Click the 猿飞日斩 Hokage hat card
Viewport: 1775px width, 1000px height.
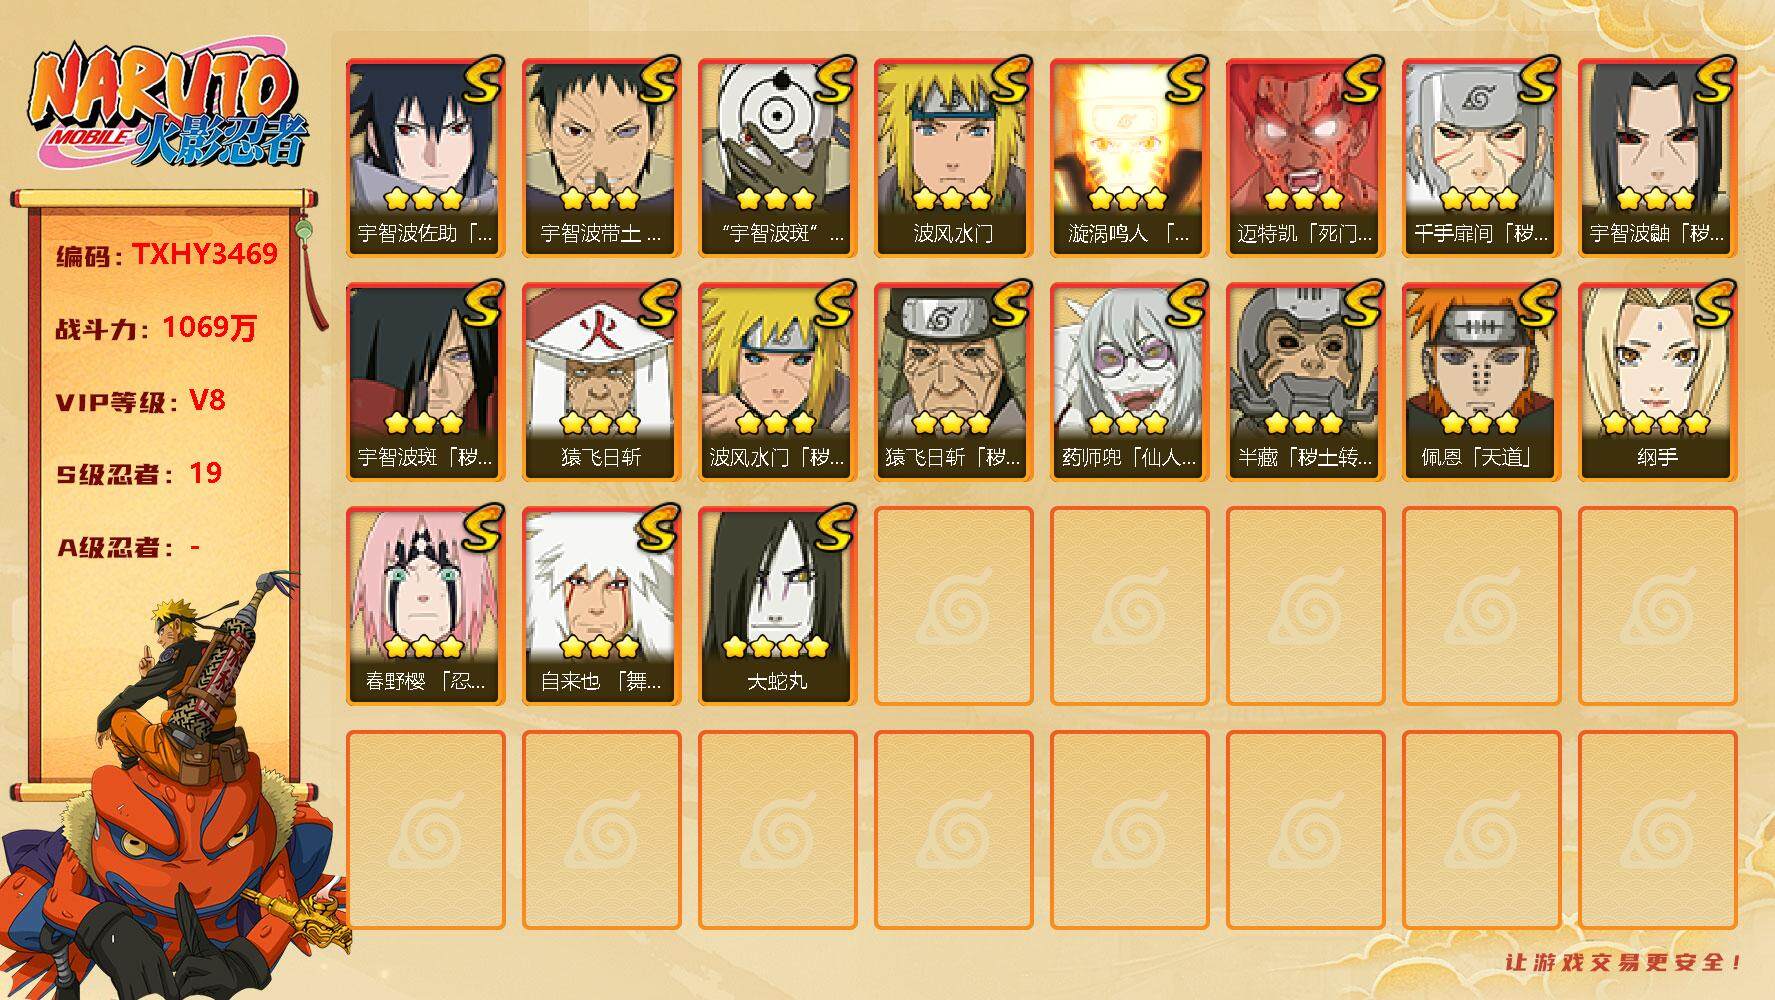click(601, 382)
